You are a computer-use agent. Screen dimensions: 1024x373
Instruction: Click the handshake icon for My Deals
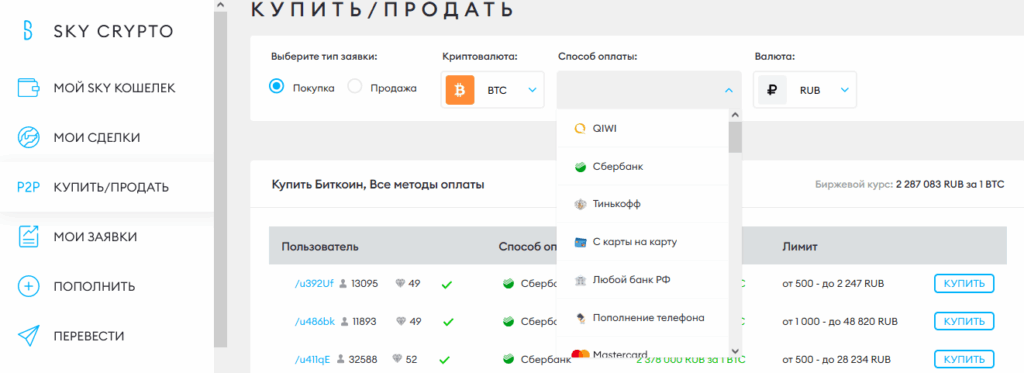coord(28,138)
